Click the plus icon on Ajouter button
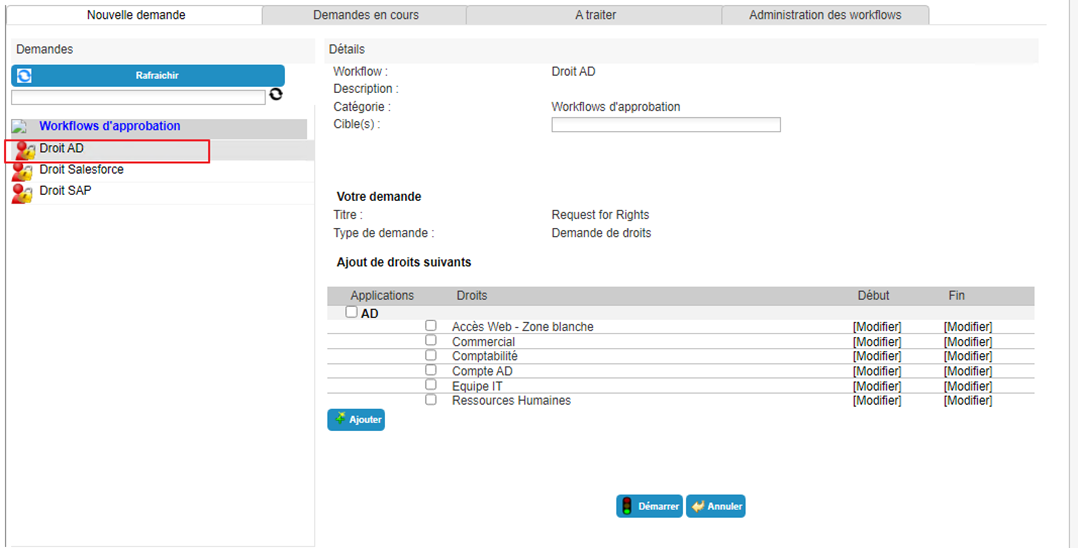Image resolution: width=1078 pixels, height=548 pixels. point(340,419)
